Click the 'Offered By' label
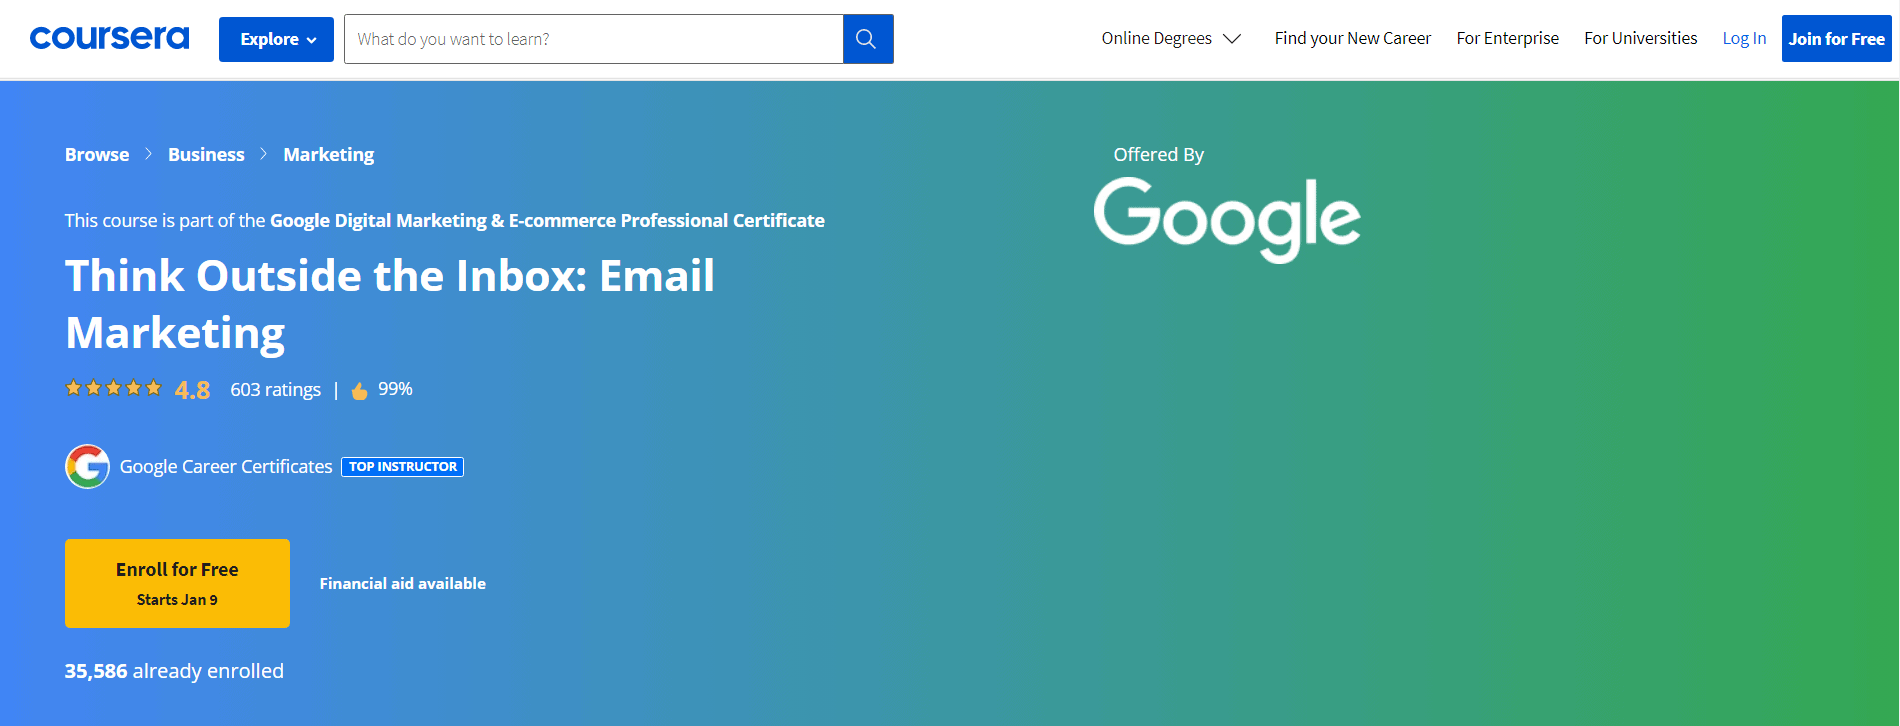The height and width of the screenshot is (726, 1900). (1158, 154)
